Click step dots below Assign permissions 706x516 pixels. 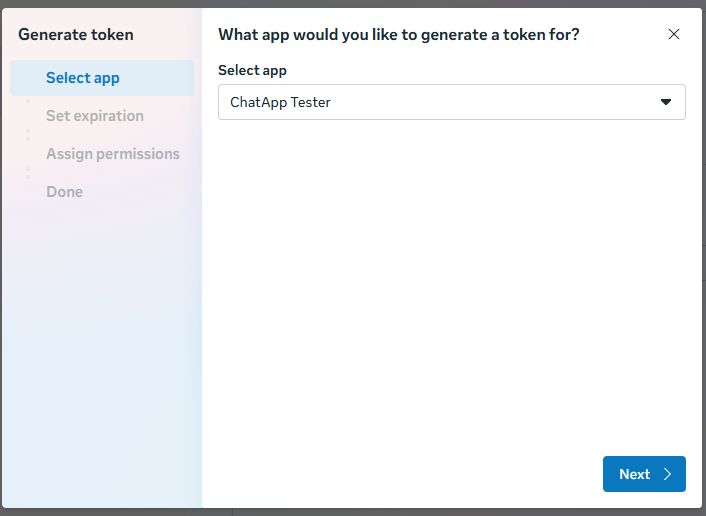(x=28, y=173)
